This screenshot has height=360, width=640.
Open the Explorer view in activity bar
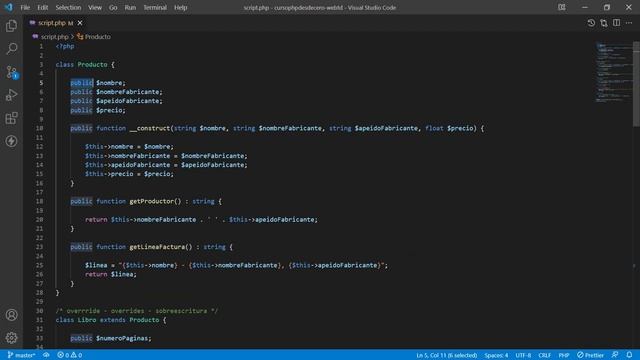[x=11, y=26]
